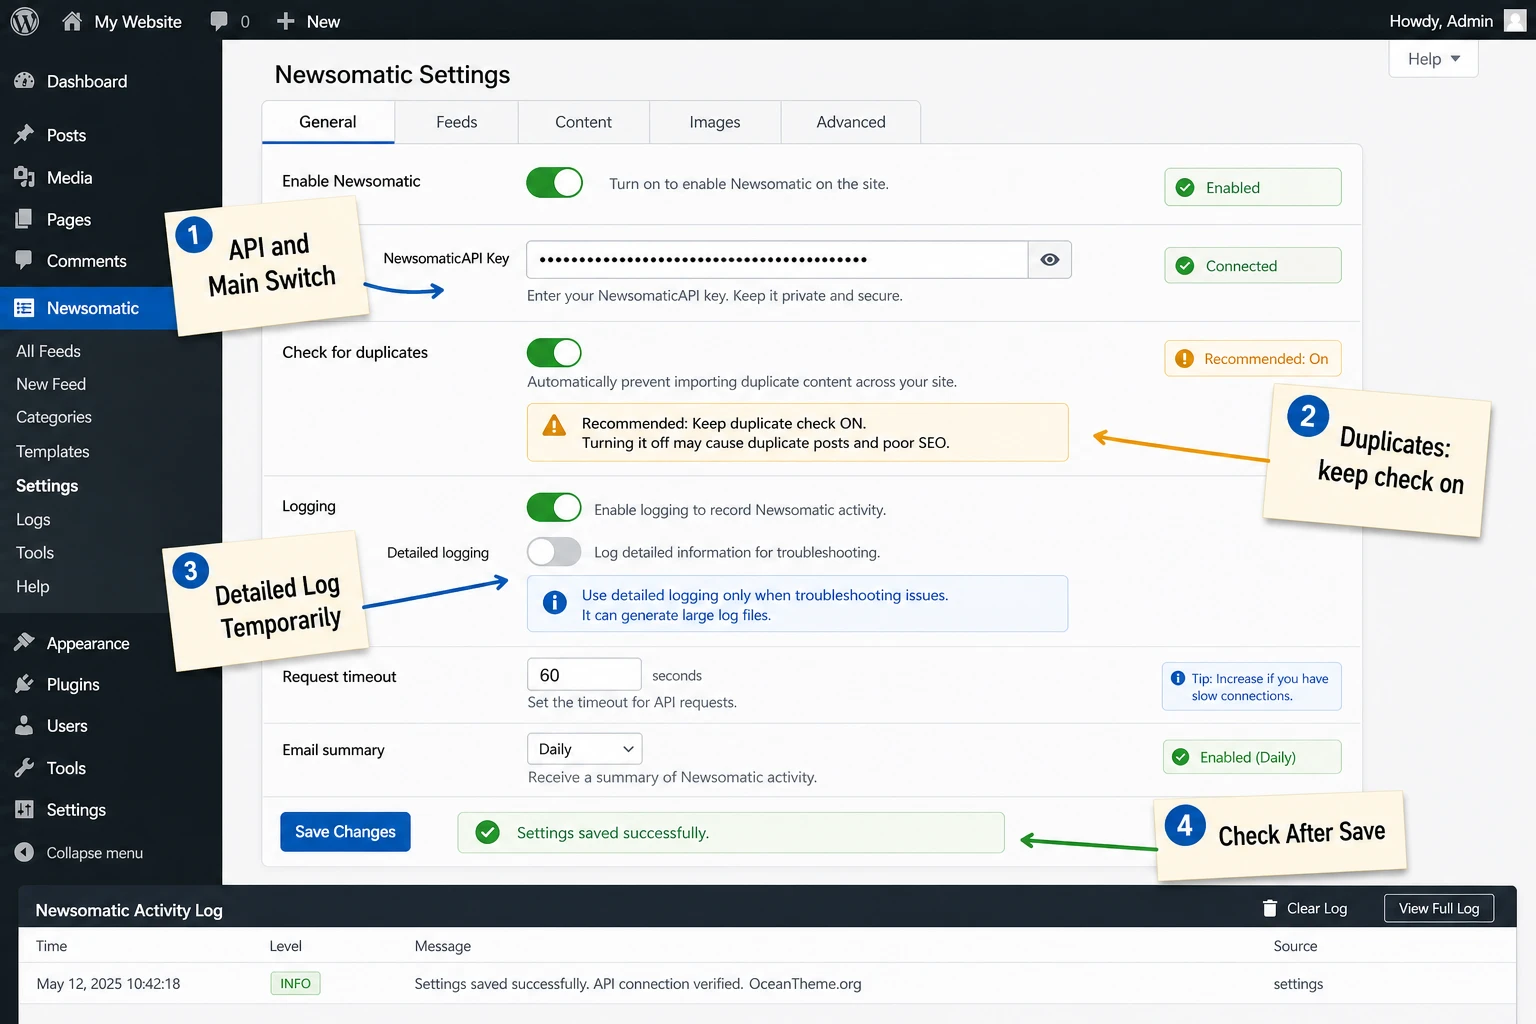This screenshot has height=1024, width=1536.
Task: Click the Settings sliders icon in sidebar
Action: point(25,810)
